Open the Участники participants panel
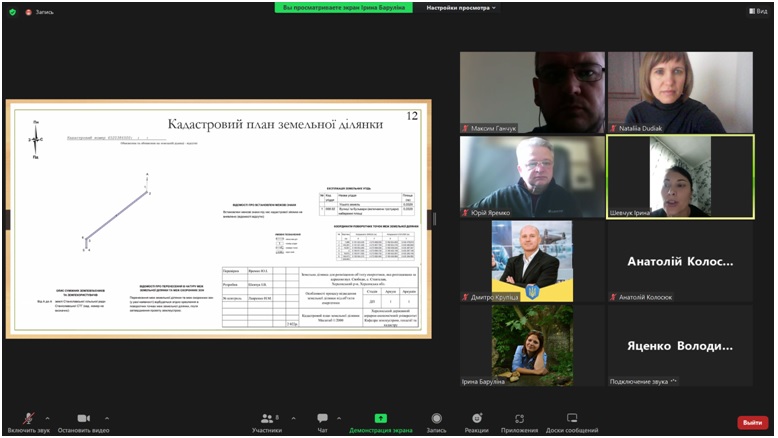Viewport: 778px width, 438px height. point(267,423)
